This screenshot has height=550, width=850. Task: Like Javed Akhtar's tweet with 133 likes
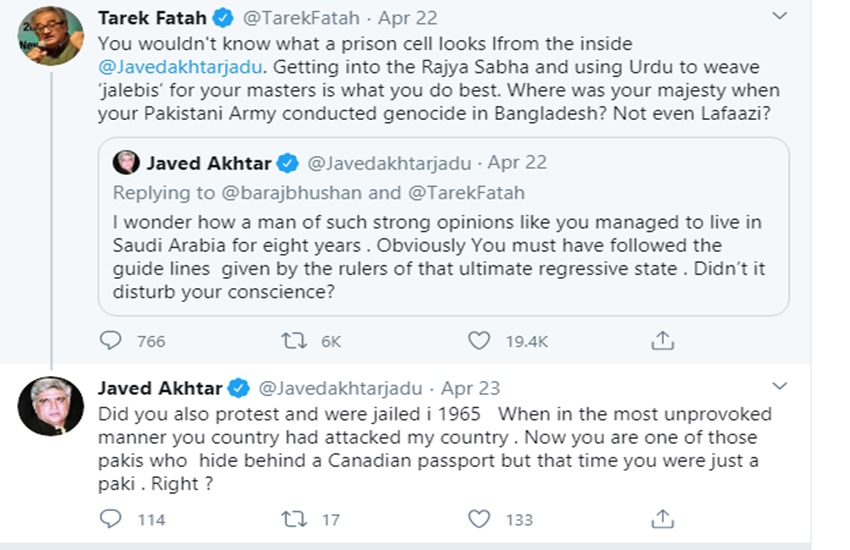click(480, 519)
